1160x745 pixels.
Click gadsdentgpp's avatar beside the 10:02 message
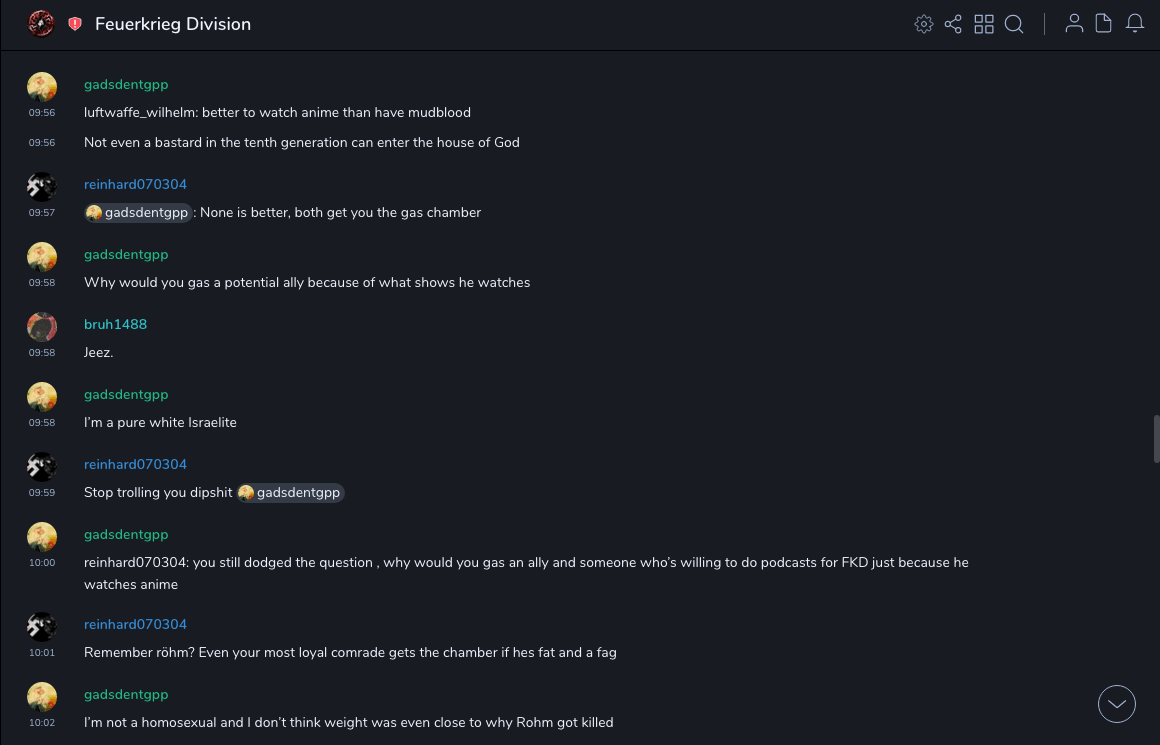point(42,697)
